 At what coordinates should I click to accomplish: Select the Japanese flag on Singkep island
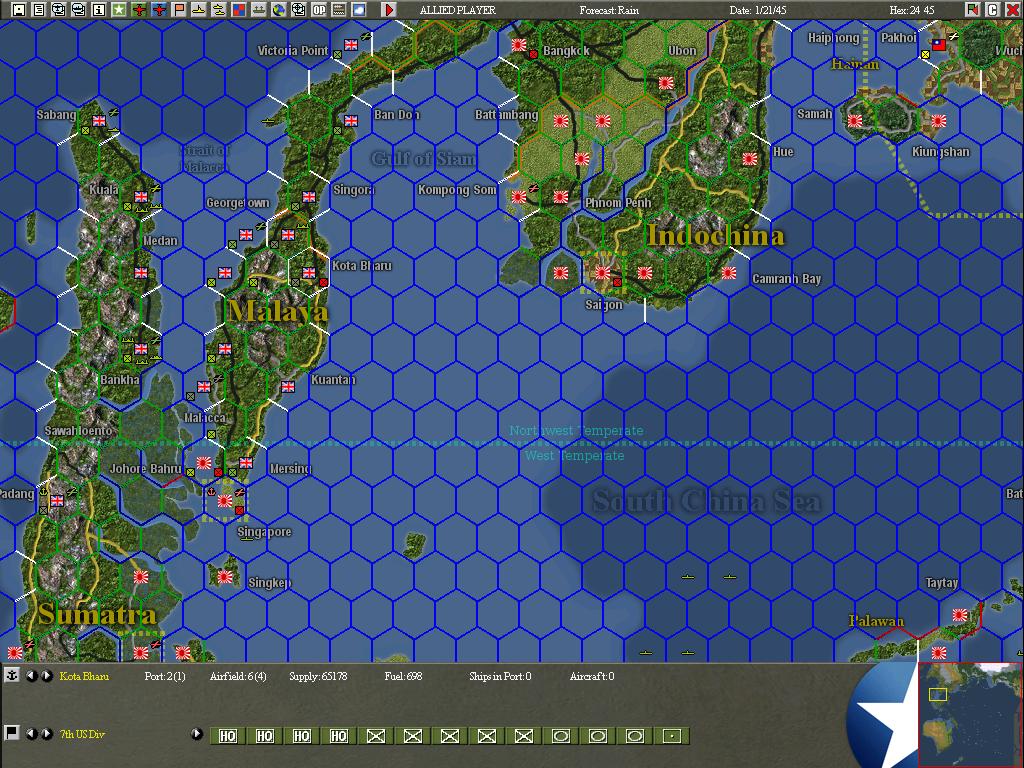point(225,577)
